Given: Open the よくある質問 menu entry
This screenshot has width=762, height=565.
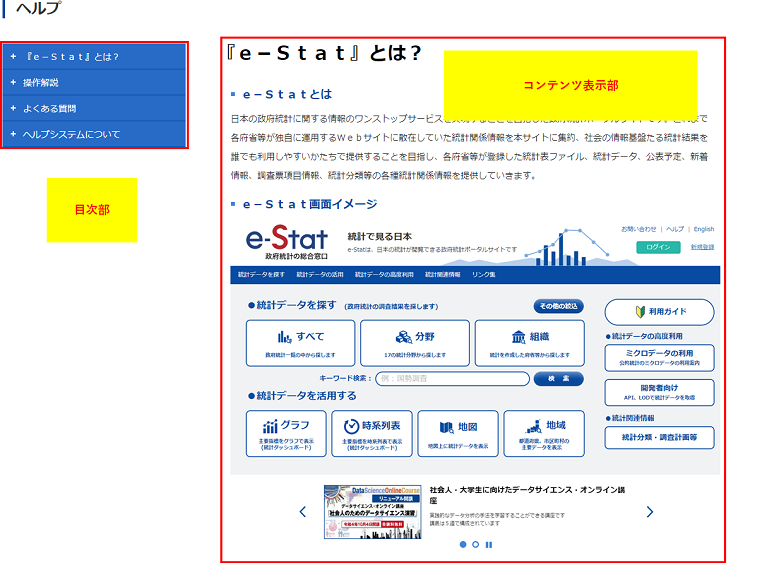Looking at the screenshot, I should (94, 108).
